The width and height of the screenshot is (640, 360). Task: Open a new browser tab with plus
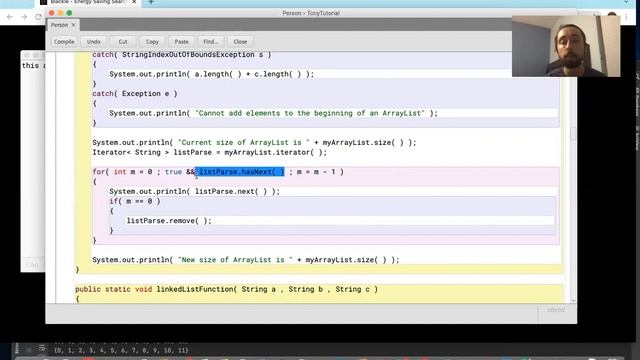tap(151, 2)
